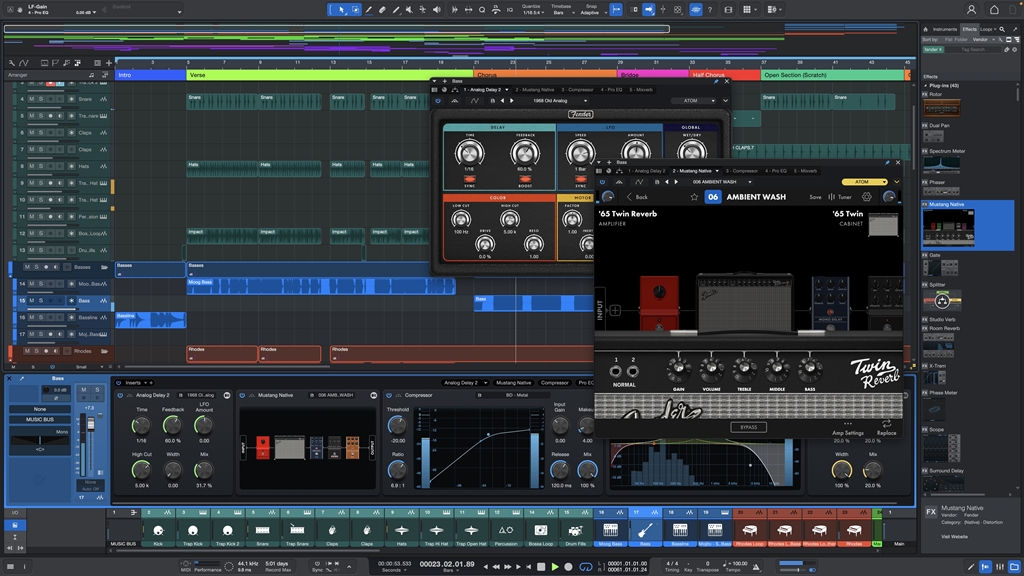Click Save in the Ambient Wash preset header

pyautogui.click(x=815, y=197)
